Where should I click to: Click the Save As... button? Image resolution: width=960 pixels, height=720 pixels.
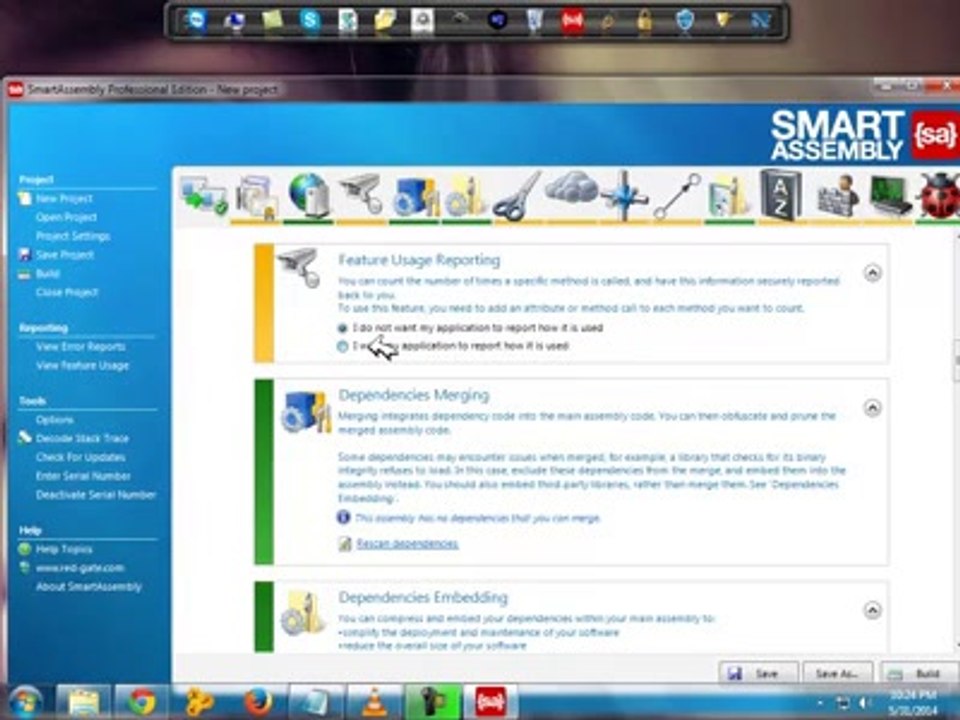click(x=837, y=673)
